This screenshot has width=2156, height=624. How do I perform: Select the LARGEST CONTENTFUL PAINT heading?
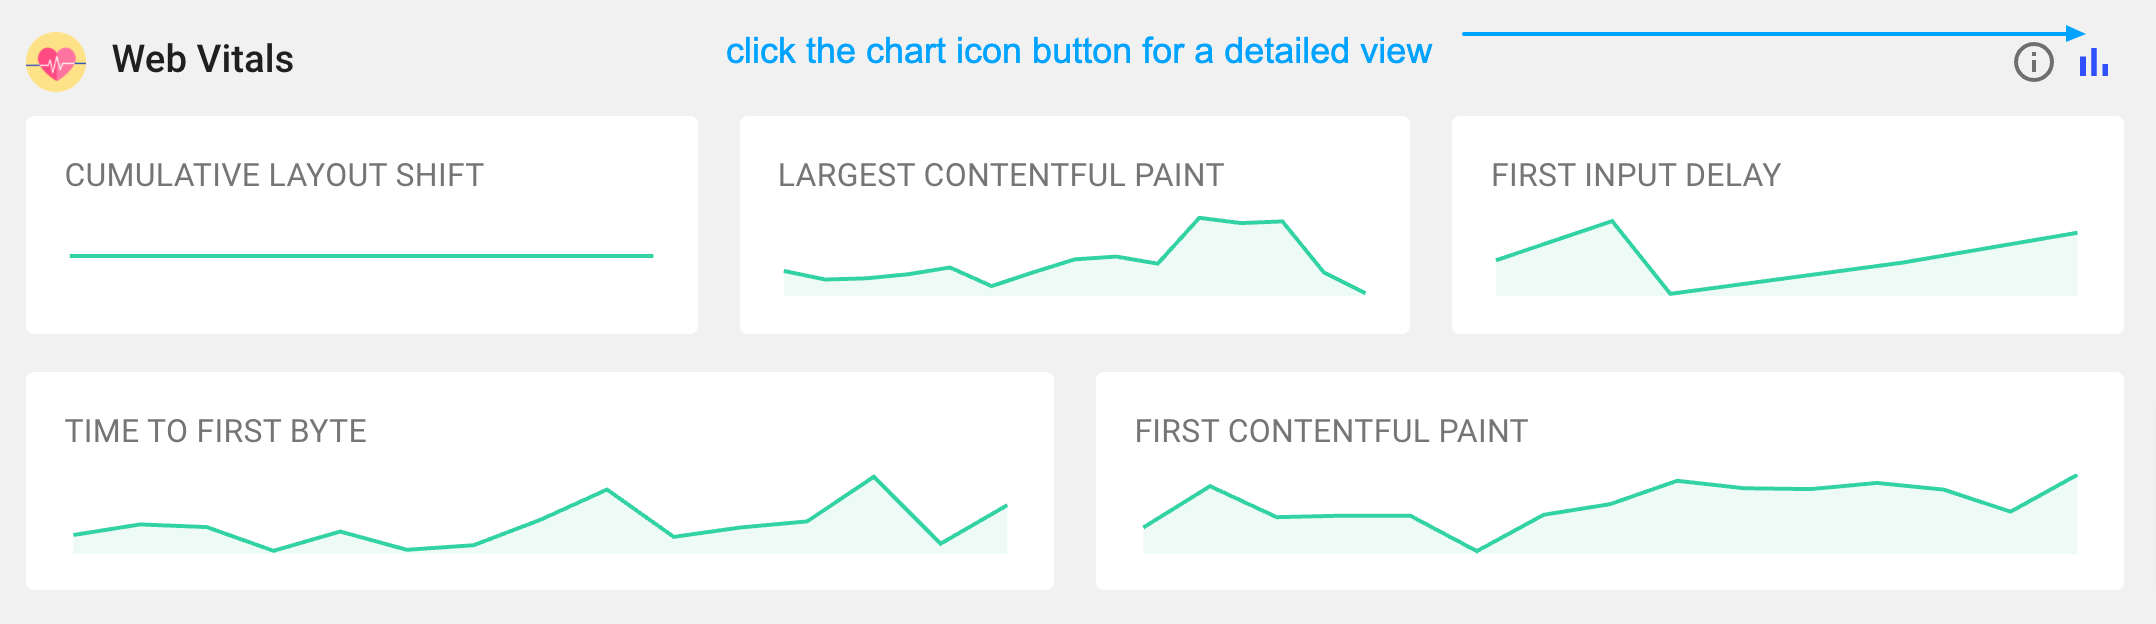tap(1001, 175)
